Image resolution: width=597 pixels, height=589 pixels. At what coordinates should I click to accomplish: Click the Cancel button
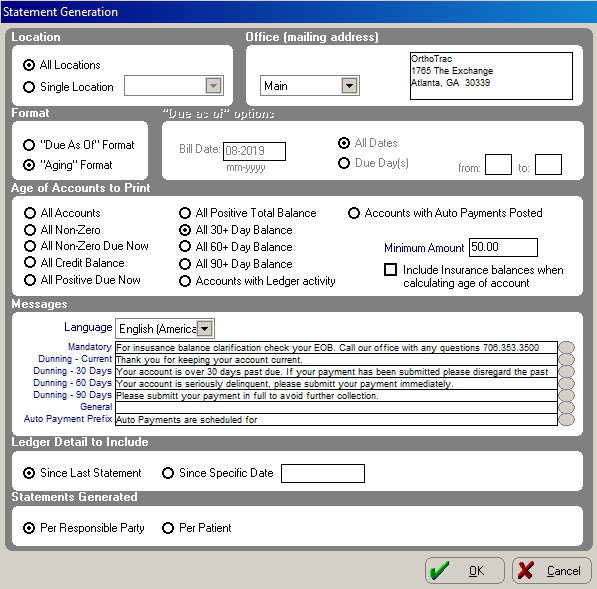pos(552,570)
